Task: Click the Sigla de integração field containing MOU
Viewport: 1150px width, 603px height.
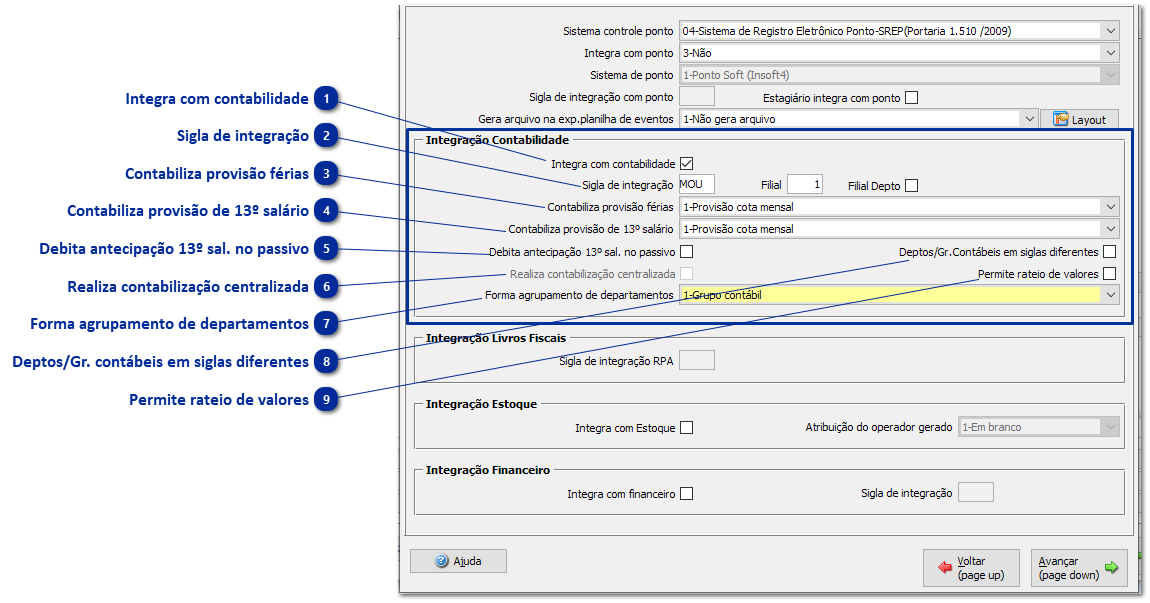Action: (x=697, y=184)
